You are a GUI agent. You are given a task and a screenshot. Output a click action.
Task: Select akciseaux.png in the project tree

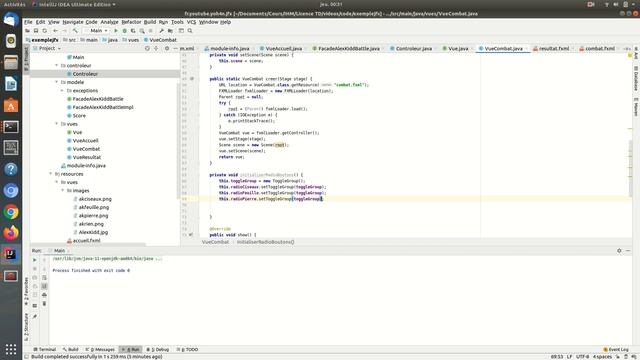click(x=95, y=199)
